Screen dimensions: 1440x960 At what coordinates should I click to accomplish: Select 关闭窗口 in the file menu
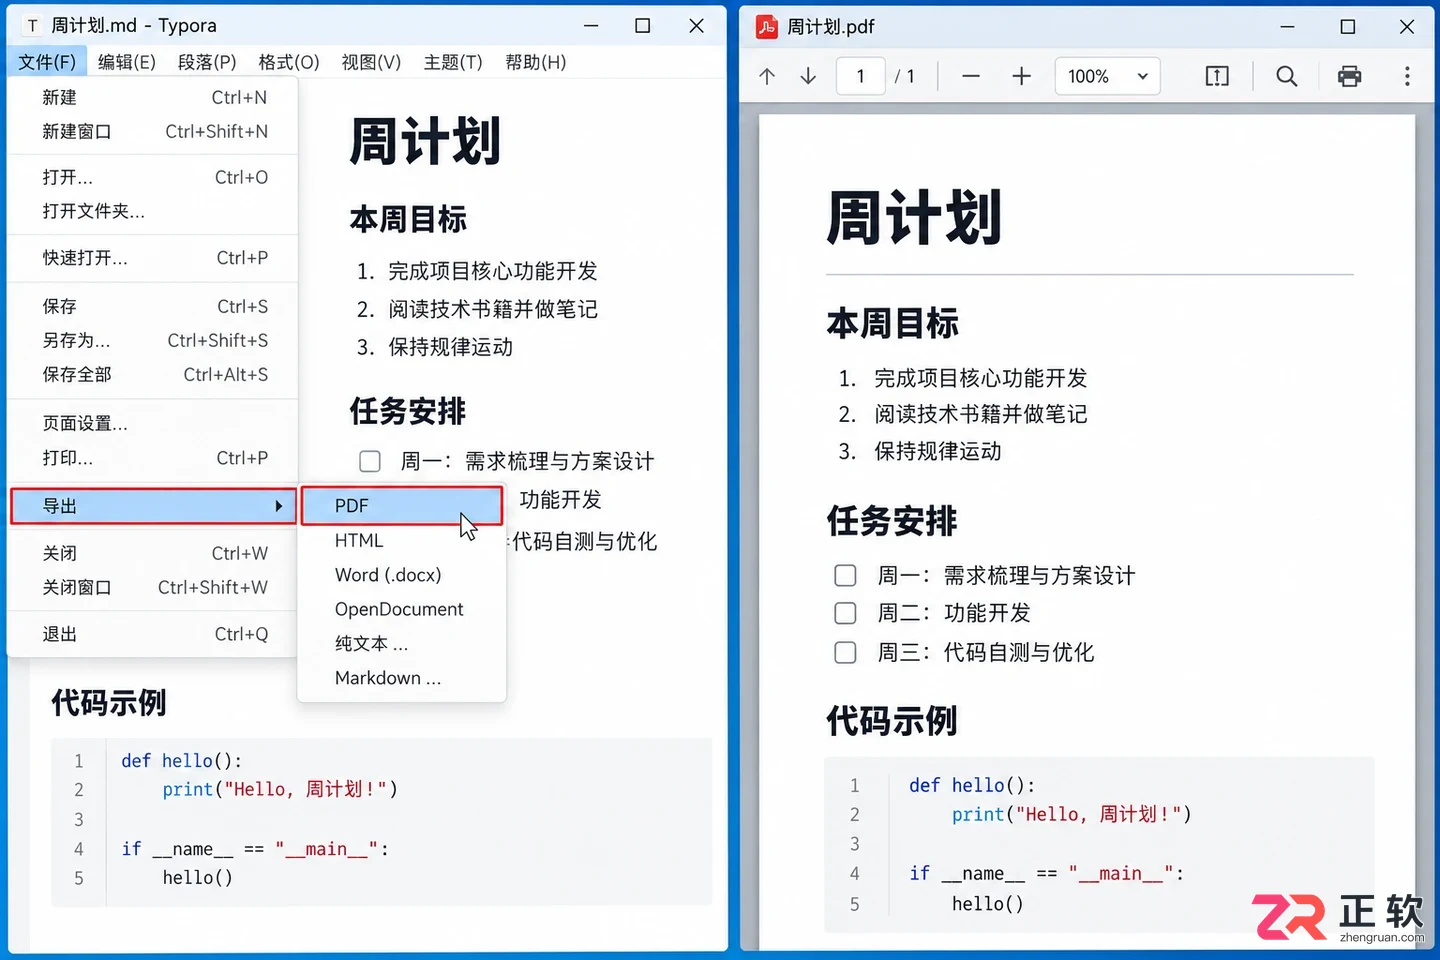pyautogui.click(x=153, y=587)
